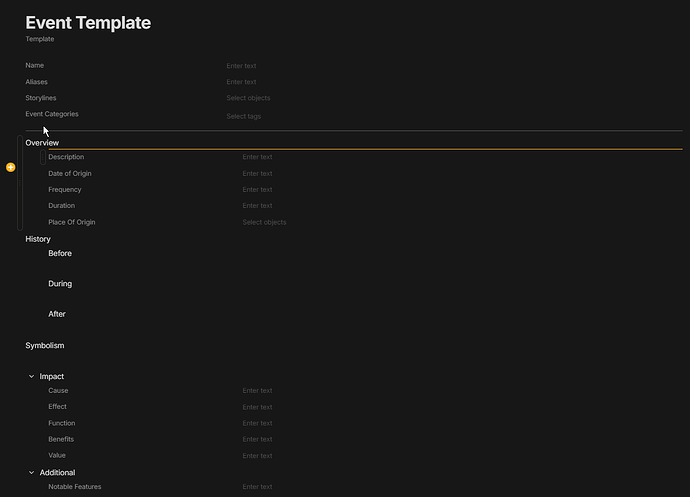Collapse the Impact section chevron

pyautogui.click(x=31, y=376)
